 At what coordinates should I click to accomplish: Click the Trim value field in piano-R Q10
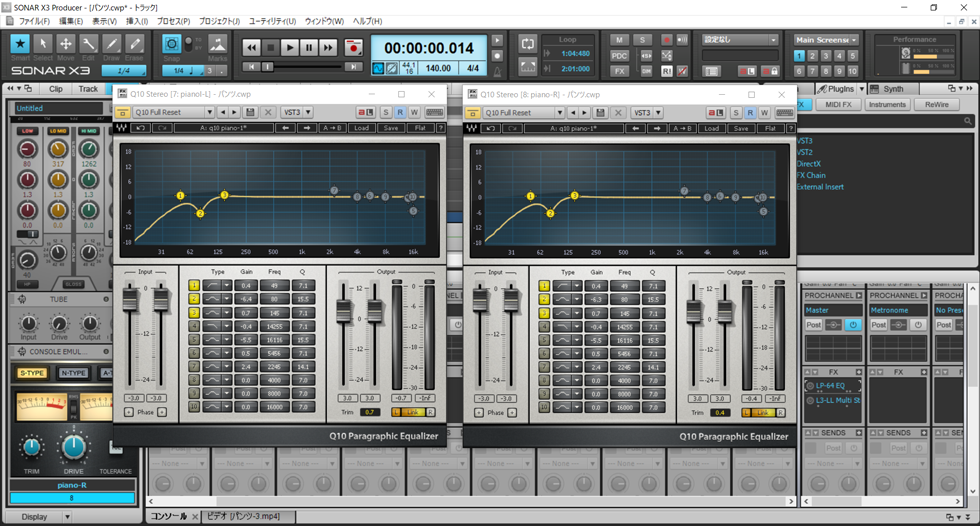[x=721, y=413]
